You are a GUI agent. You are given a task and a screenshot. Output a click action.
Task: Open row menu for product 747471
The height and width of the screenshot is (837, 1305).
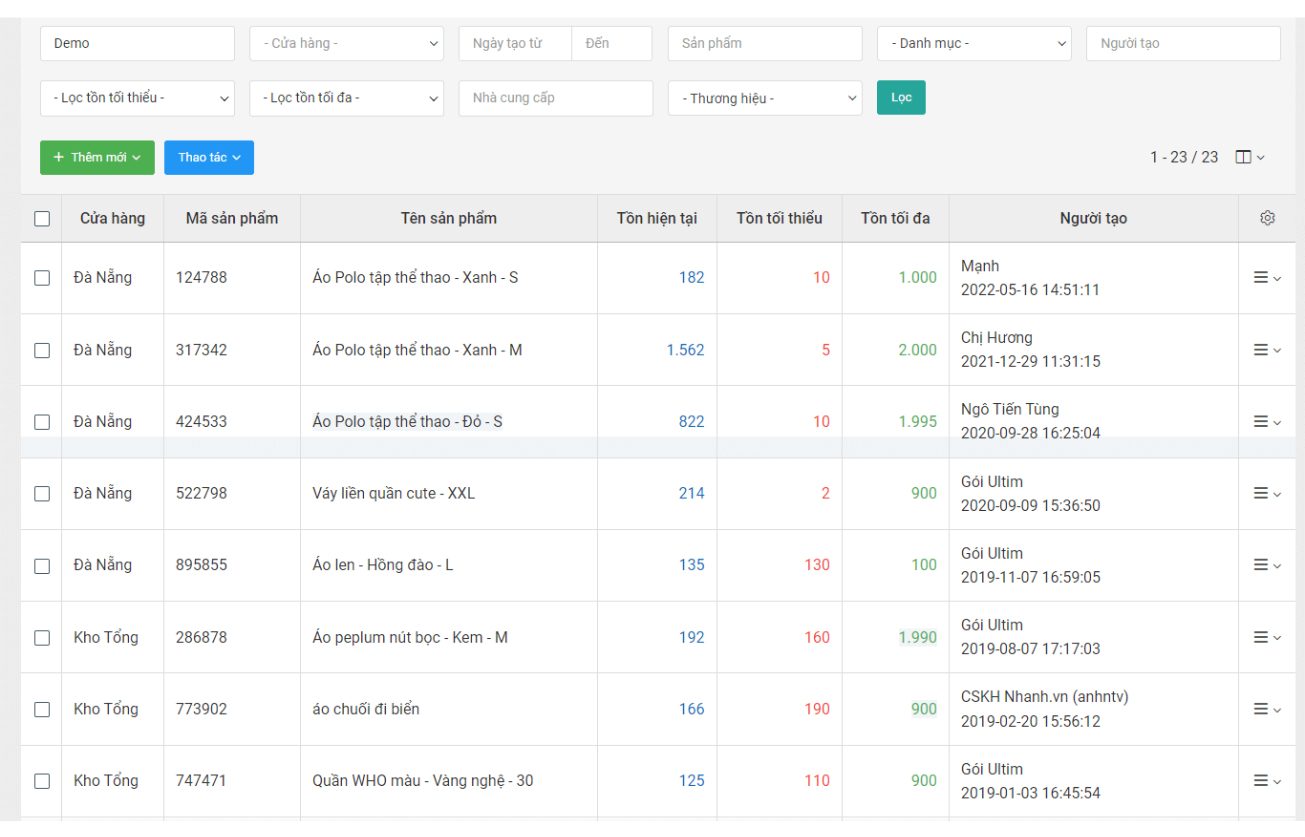pos(1266,781)
